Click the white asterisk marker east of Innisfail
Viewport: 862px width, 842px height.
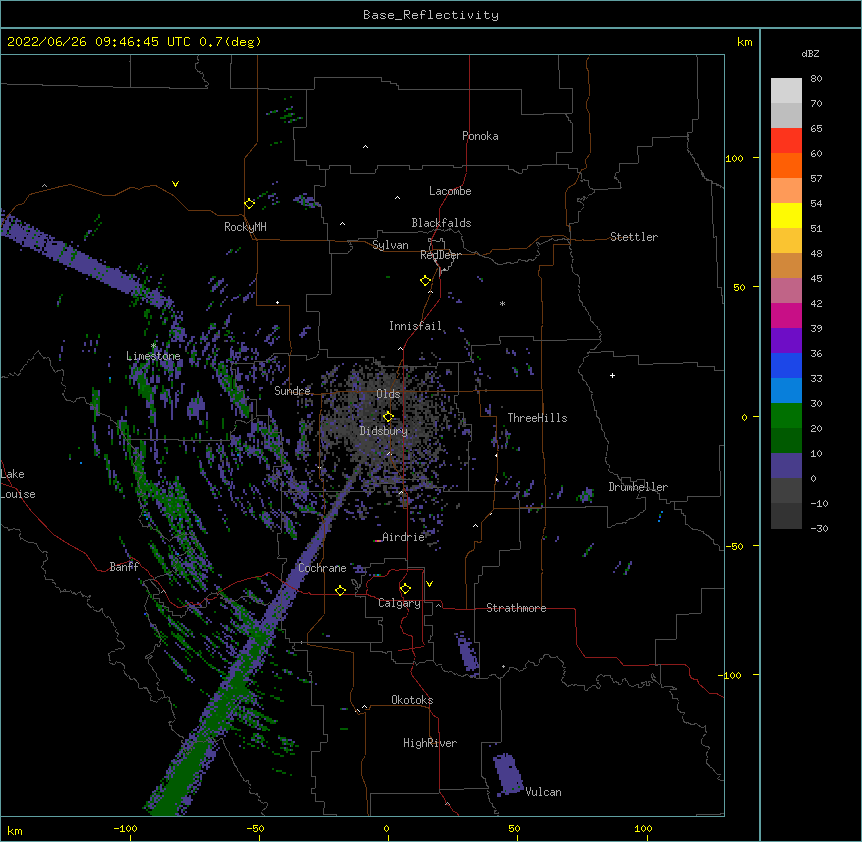(x=502, y=303)
